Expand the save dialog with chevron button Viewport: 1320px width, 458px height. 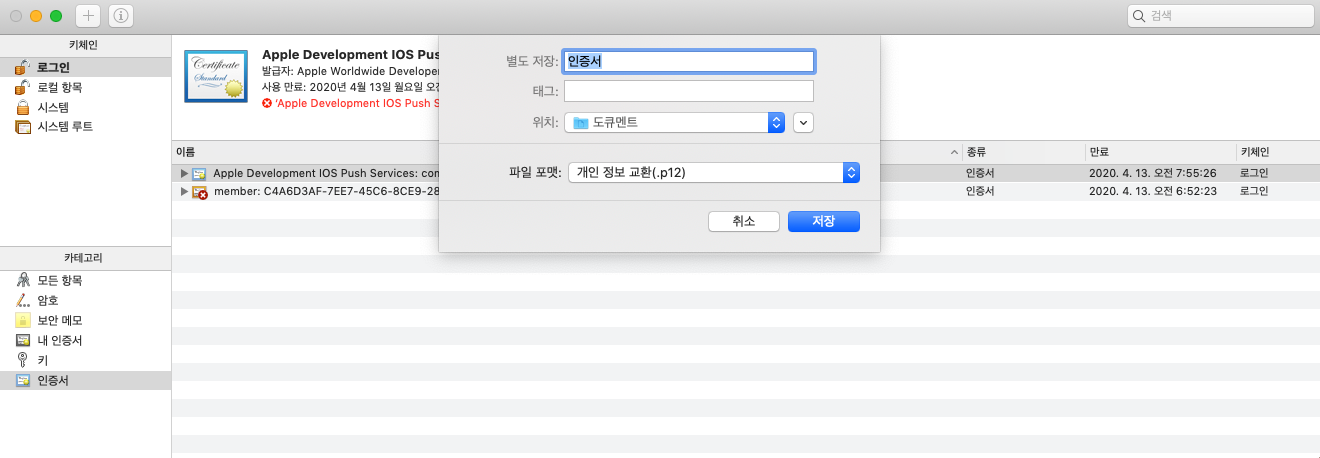coord(804,122)
